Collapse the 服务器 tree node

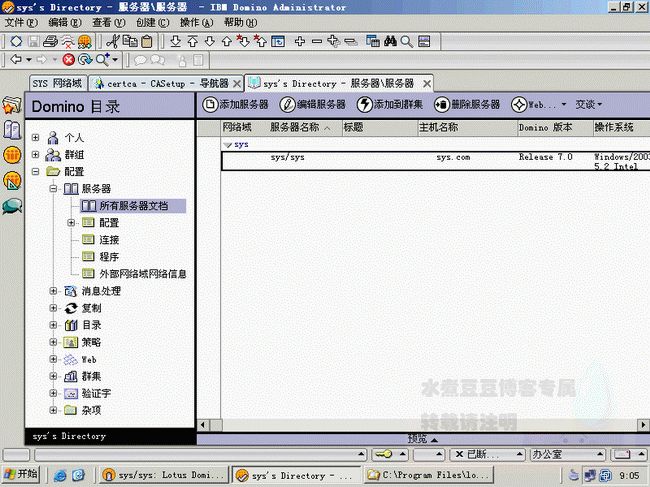click(x=53, y=189)
